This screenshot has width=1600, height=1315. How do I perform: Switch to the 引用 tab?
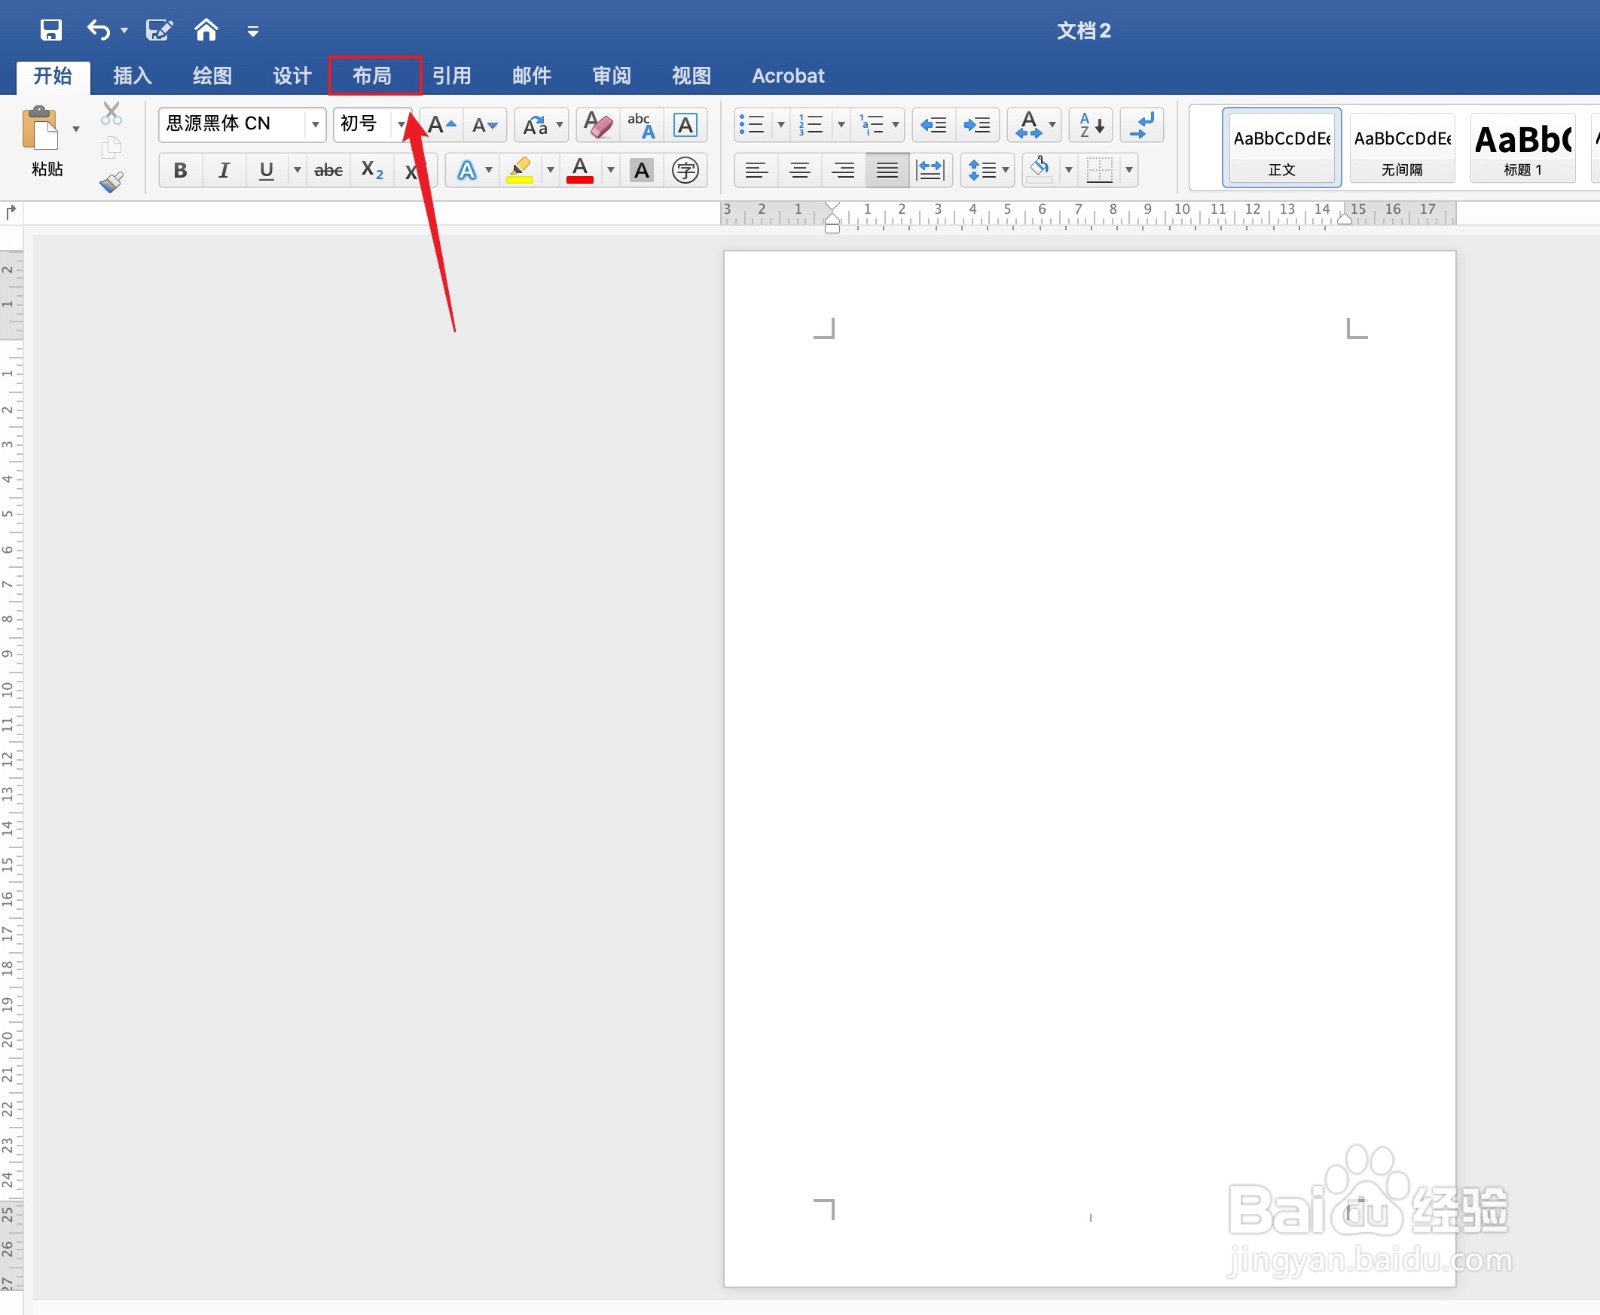click(452, 76)
